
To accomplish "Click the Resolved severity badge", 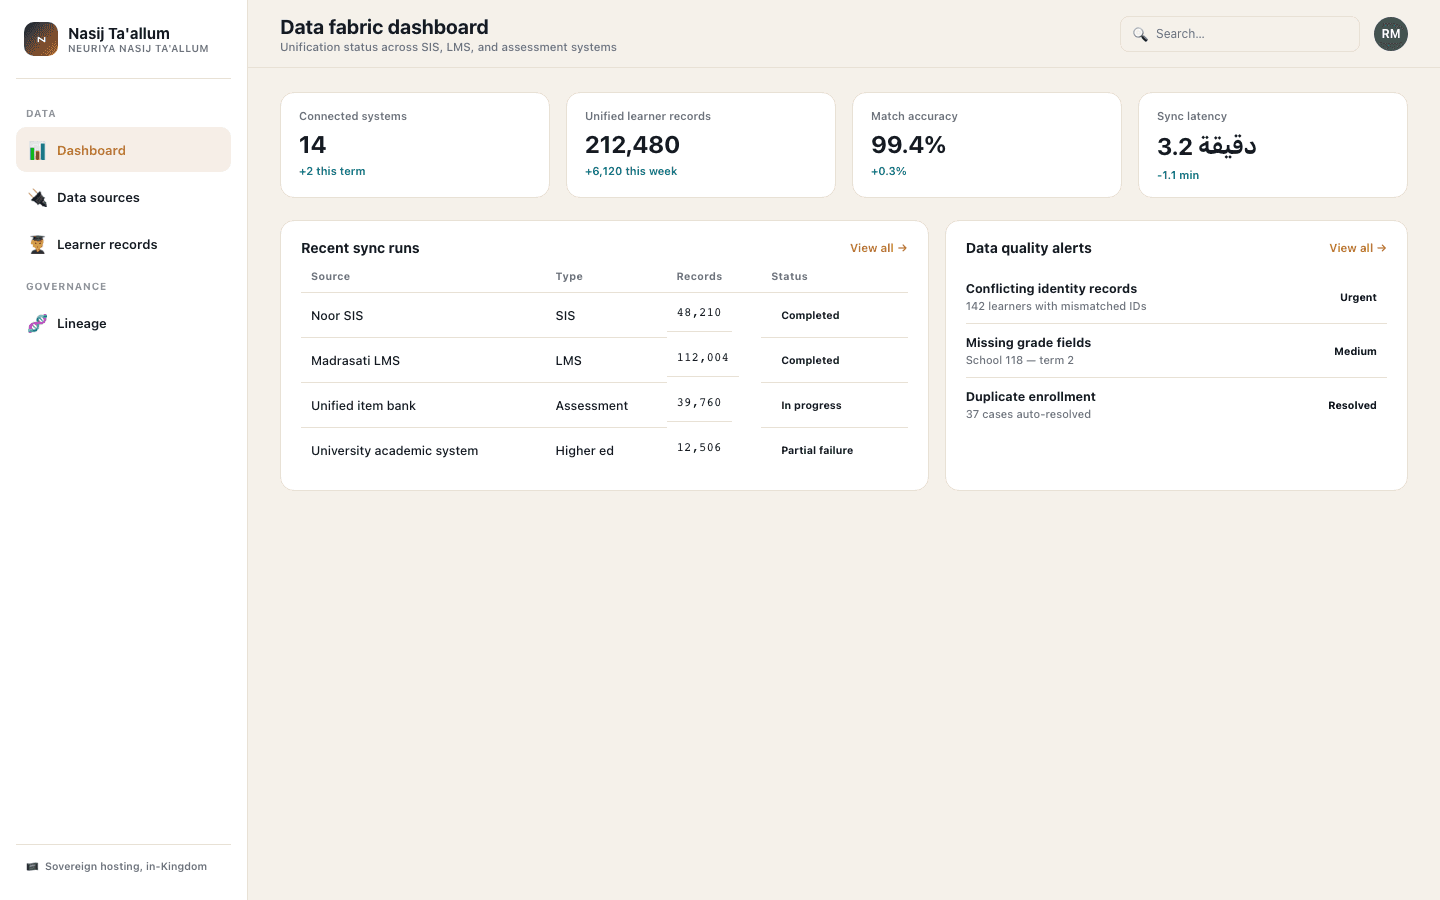I will point(1352,405).
